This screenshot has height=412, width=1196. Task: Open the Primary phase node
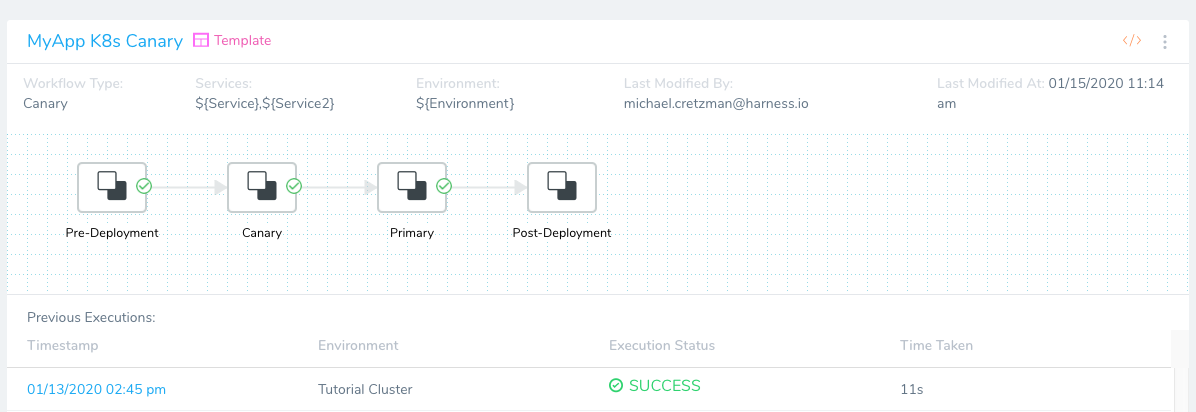pyautogui.click(x=411, y=187)
